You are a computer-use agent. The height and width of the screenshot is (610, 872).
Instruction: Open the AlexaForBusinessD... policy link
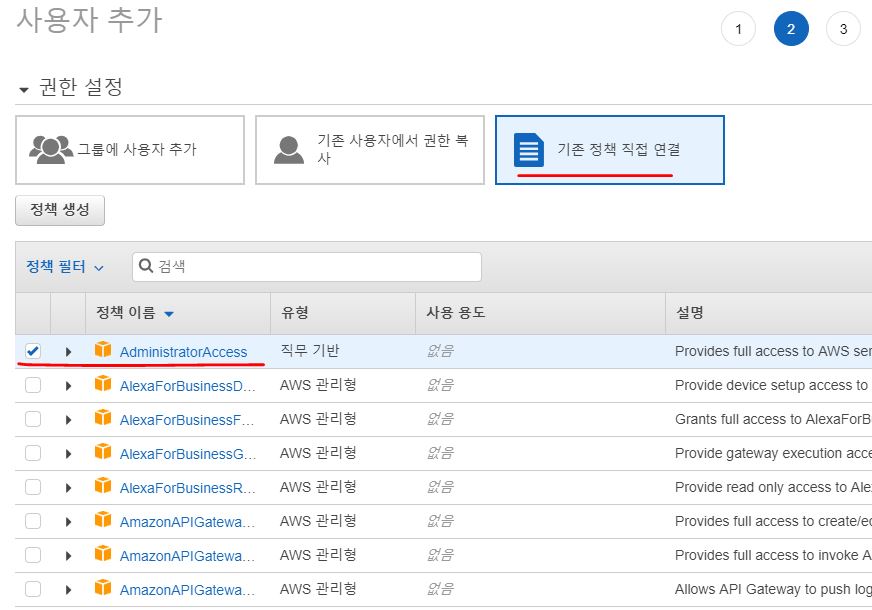(188, 385)
